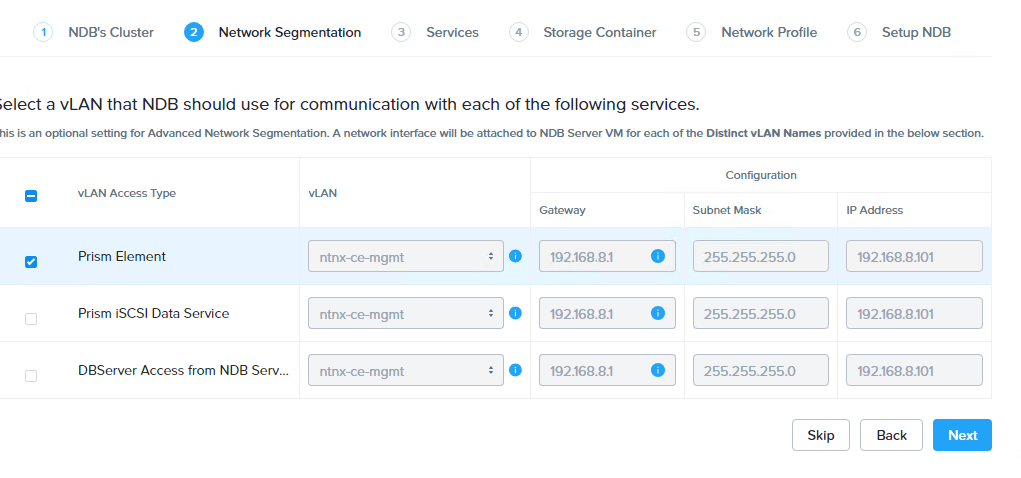Image resolution: width=1021 pixels, height=478 pixels.
Task: Click info icon in DBServer Access gateway field
Action: click(x=658, y=370)
